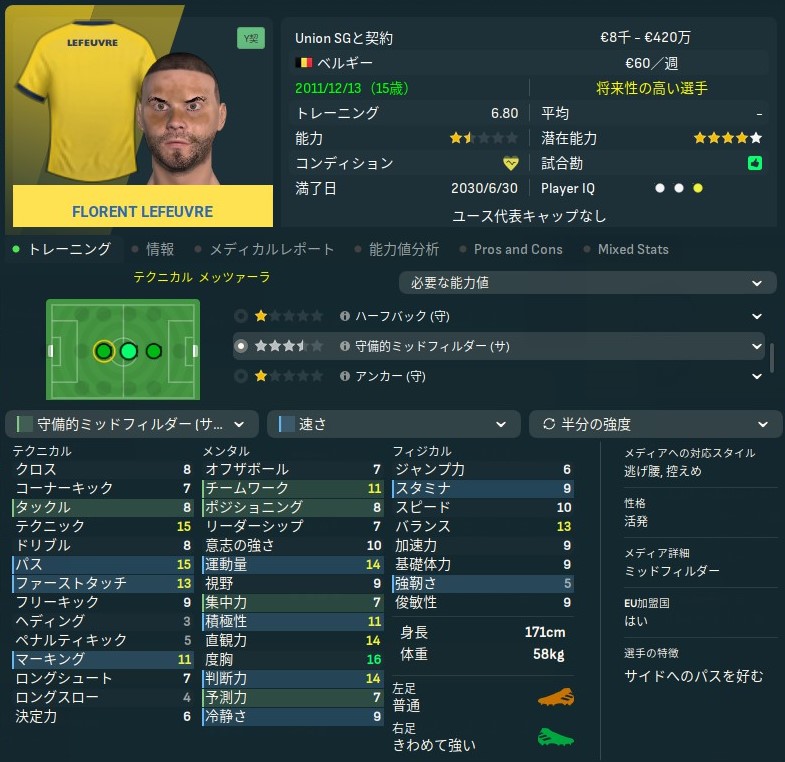Select the アンカー (守) radio button
Image resolution: width=785 pixels, height=762 pixels.
[x=241, y=376]
